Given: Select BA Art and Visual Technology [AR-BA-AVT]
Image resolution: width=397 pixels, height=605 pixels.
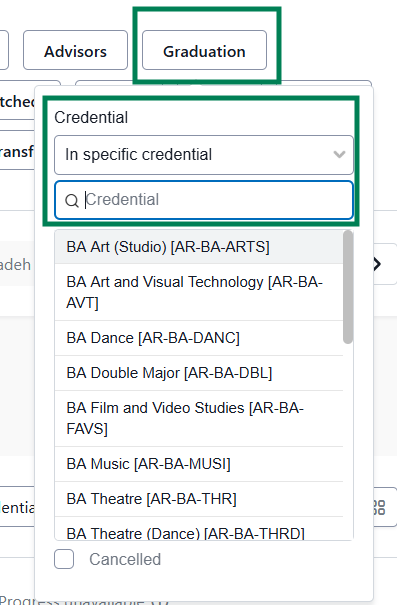Looking at the screenshot, I should 199,292.
